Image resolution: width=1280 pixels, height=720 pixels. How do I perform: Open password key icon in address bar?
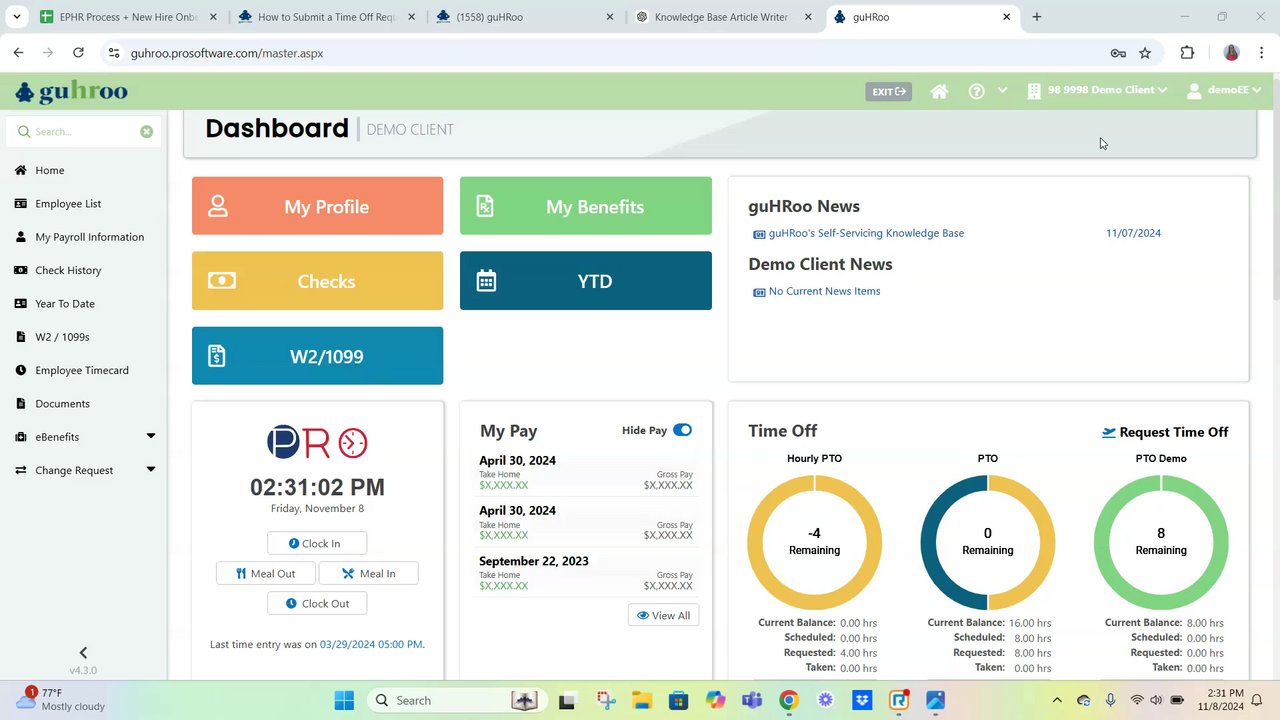(1118, 53)
